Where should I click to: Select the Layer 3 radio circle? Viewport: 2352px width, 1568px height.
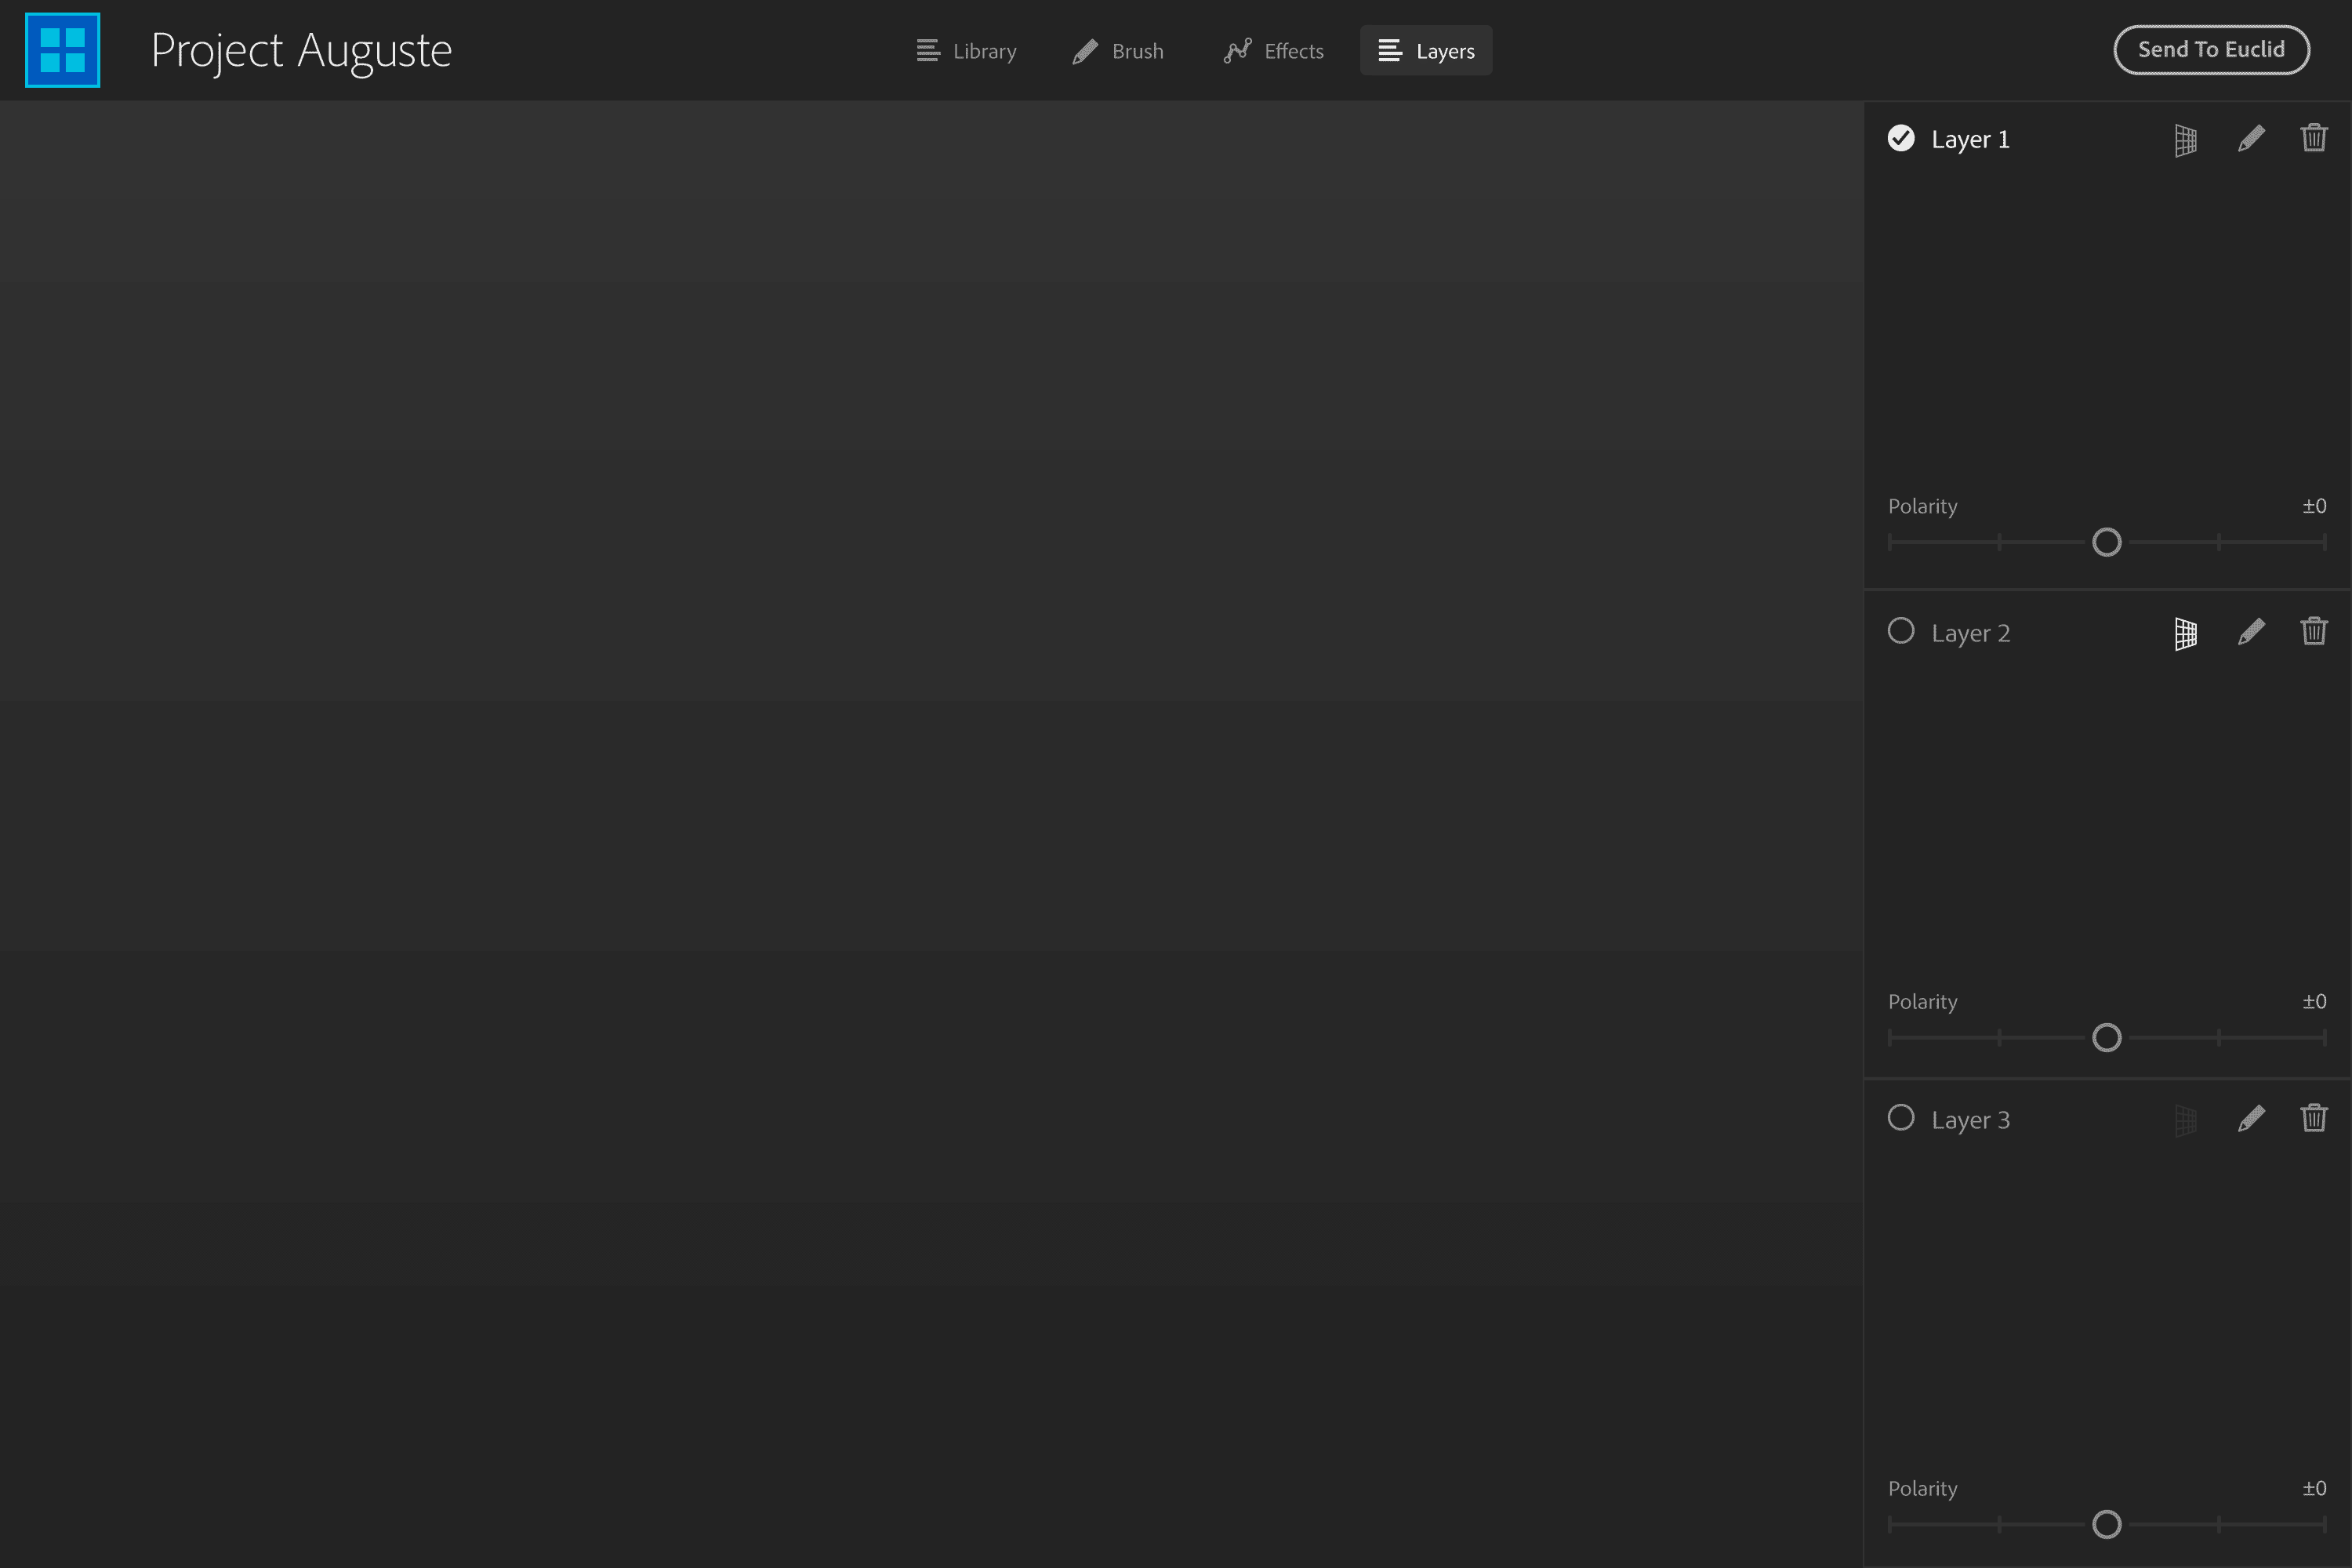coord(1901,1118)
